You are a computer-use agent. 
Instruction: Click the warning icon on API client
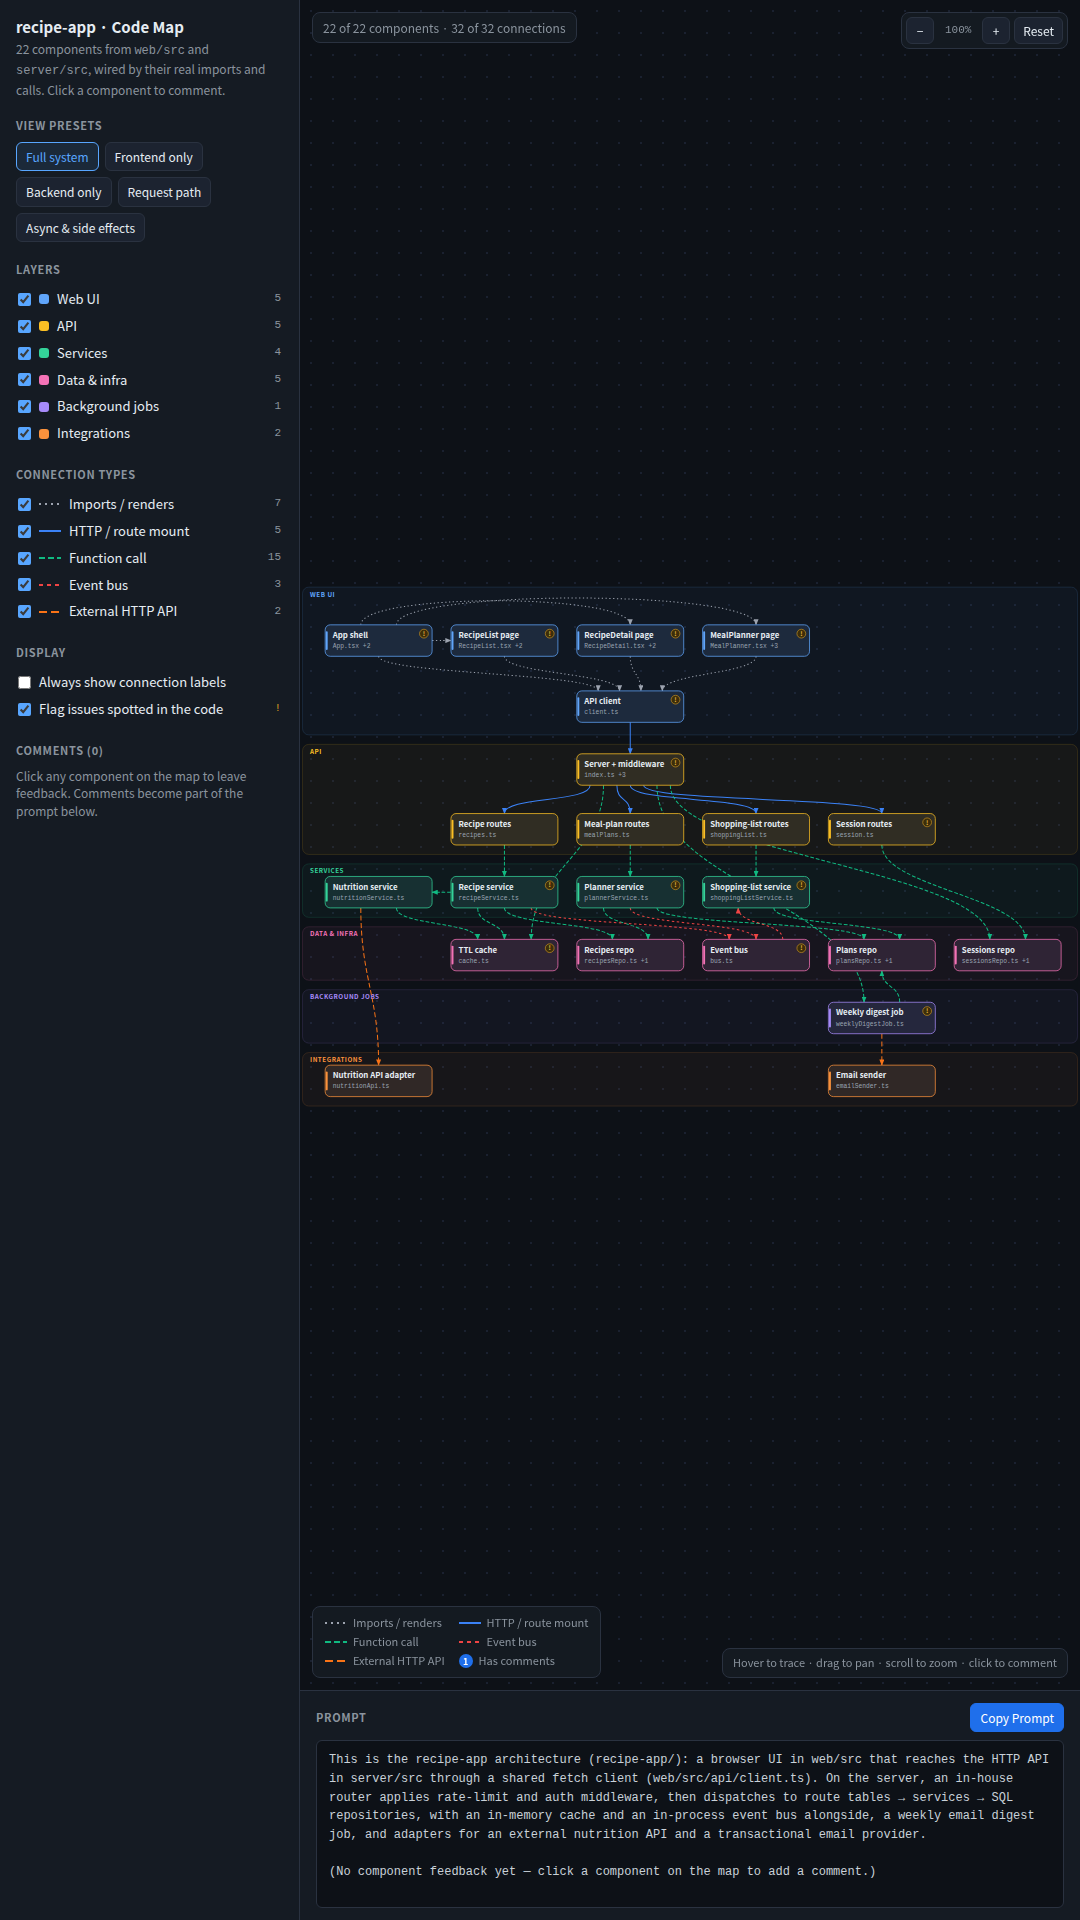676,700
